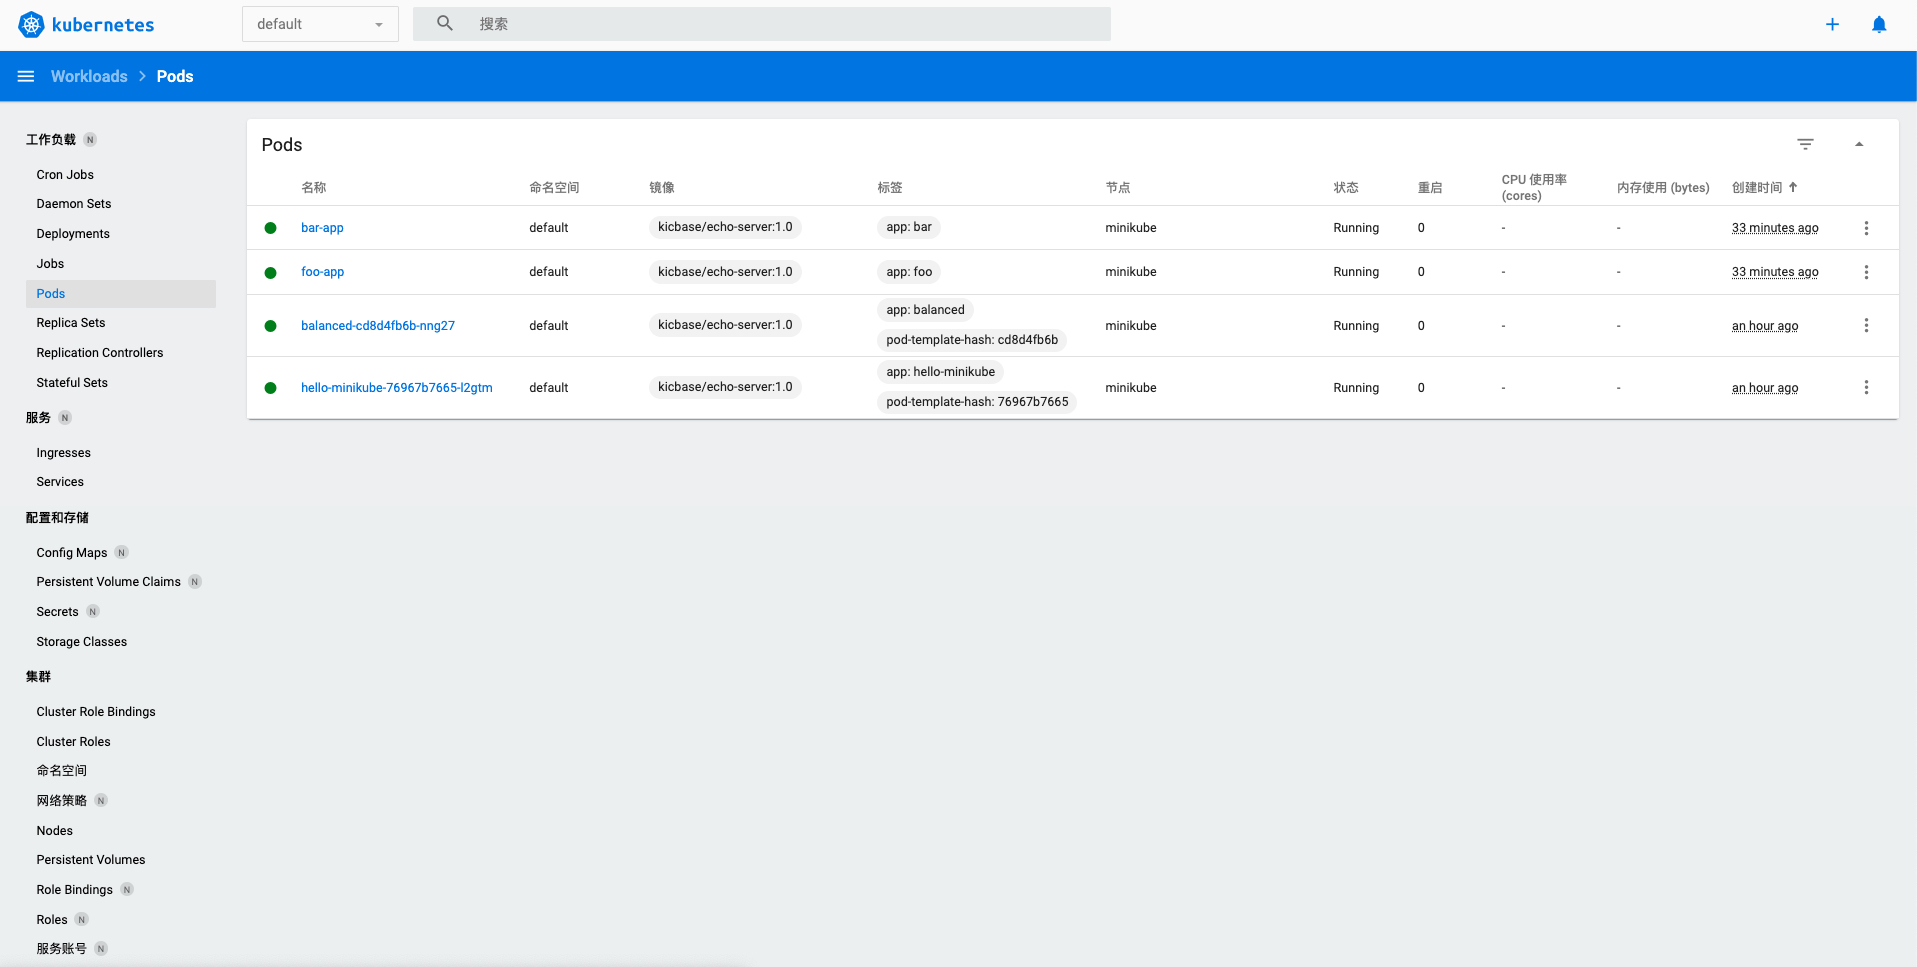Open 命名空间 in sidebar
This screenshot has height=967, width=1917.
pyautogui.click(x=62, y=771)
